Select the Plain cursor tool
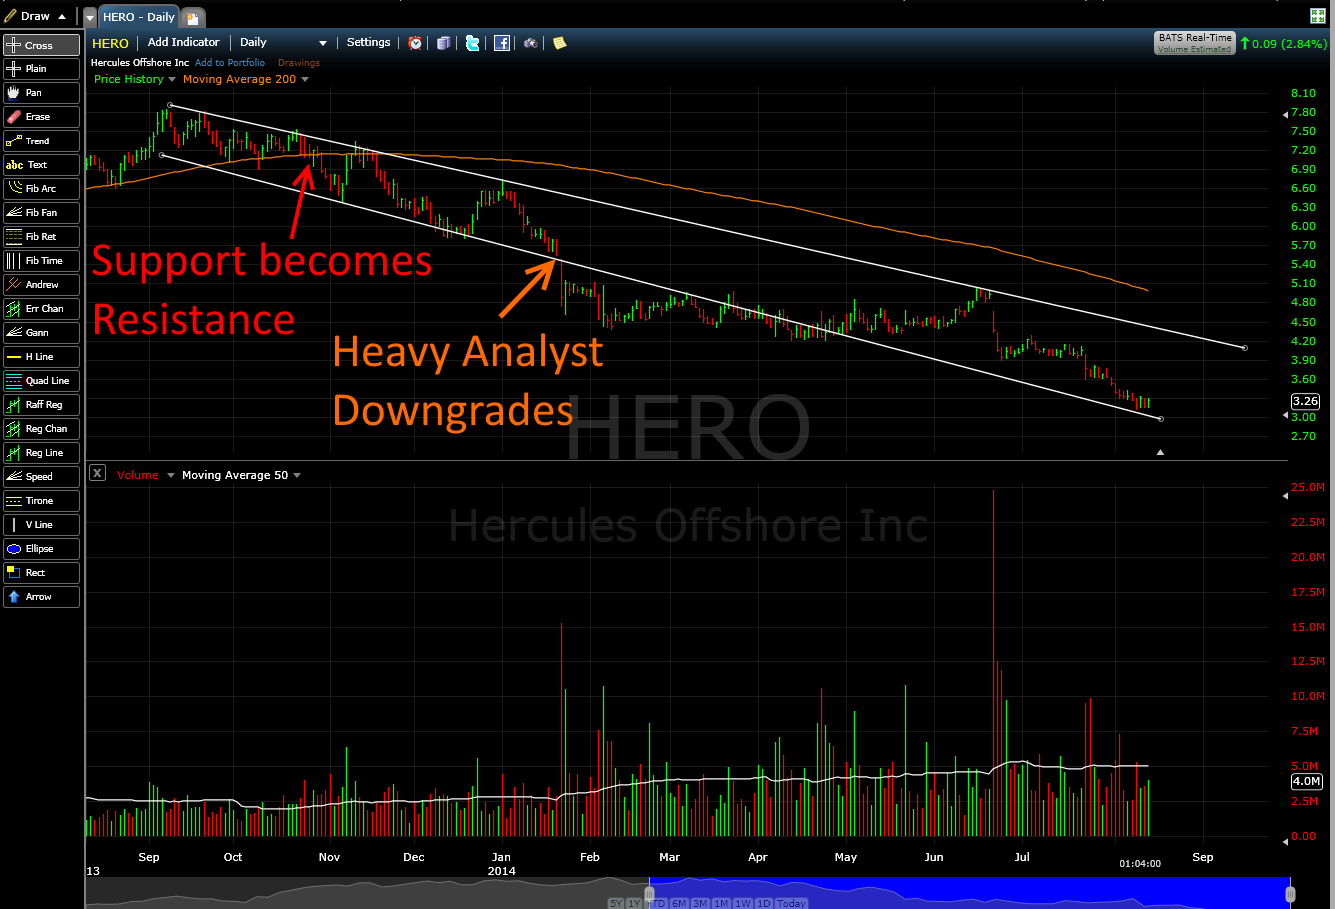The width and height of the screenshot is (1335, 909). click(x=41, y=69)
